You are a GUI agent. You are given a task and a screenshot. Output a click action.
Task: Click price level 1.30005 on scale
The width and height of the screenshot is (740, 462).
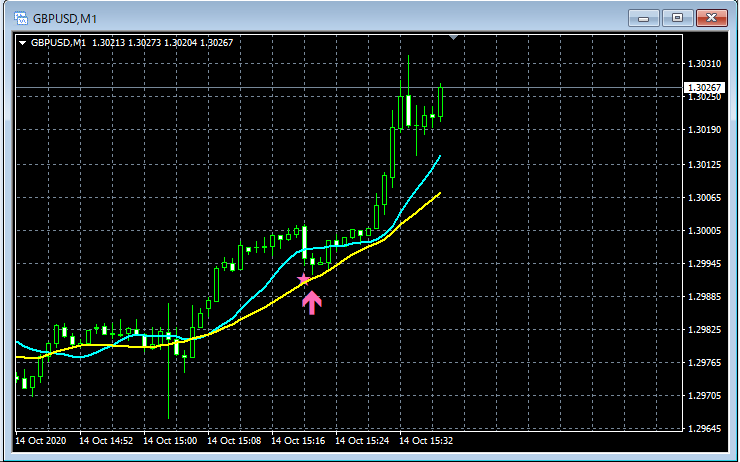[x=705, y=231]
